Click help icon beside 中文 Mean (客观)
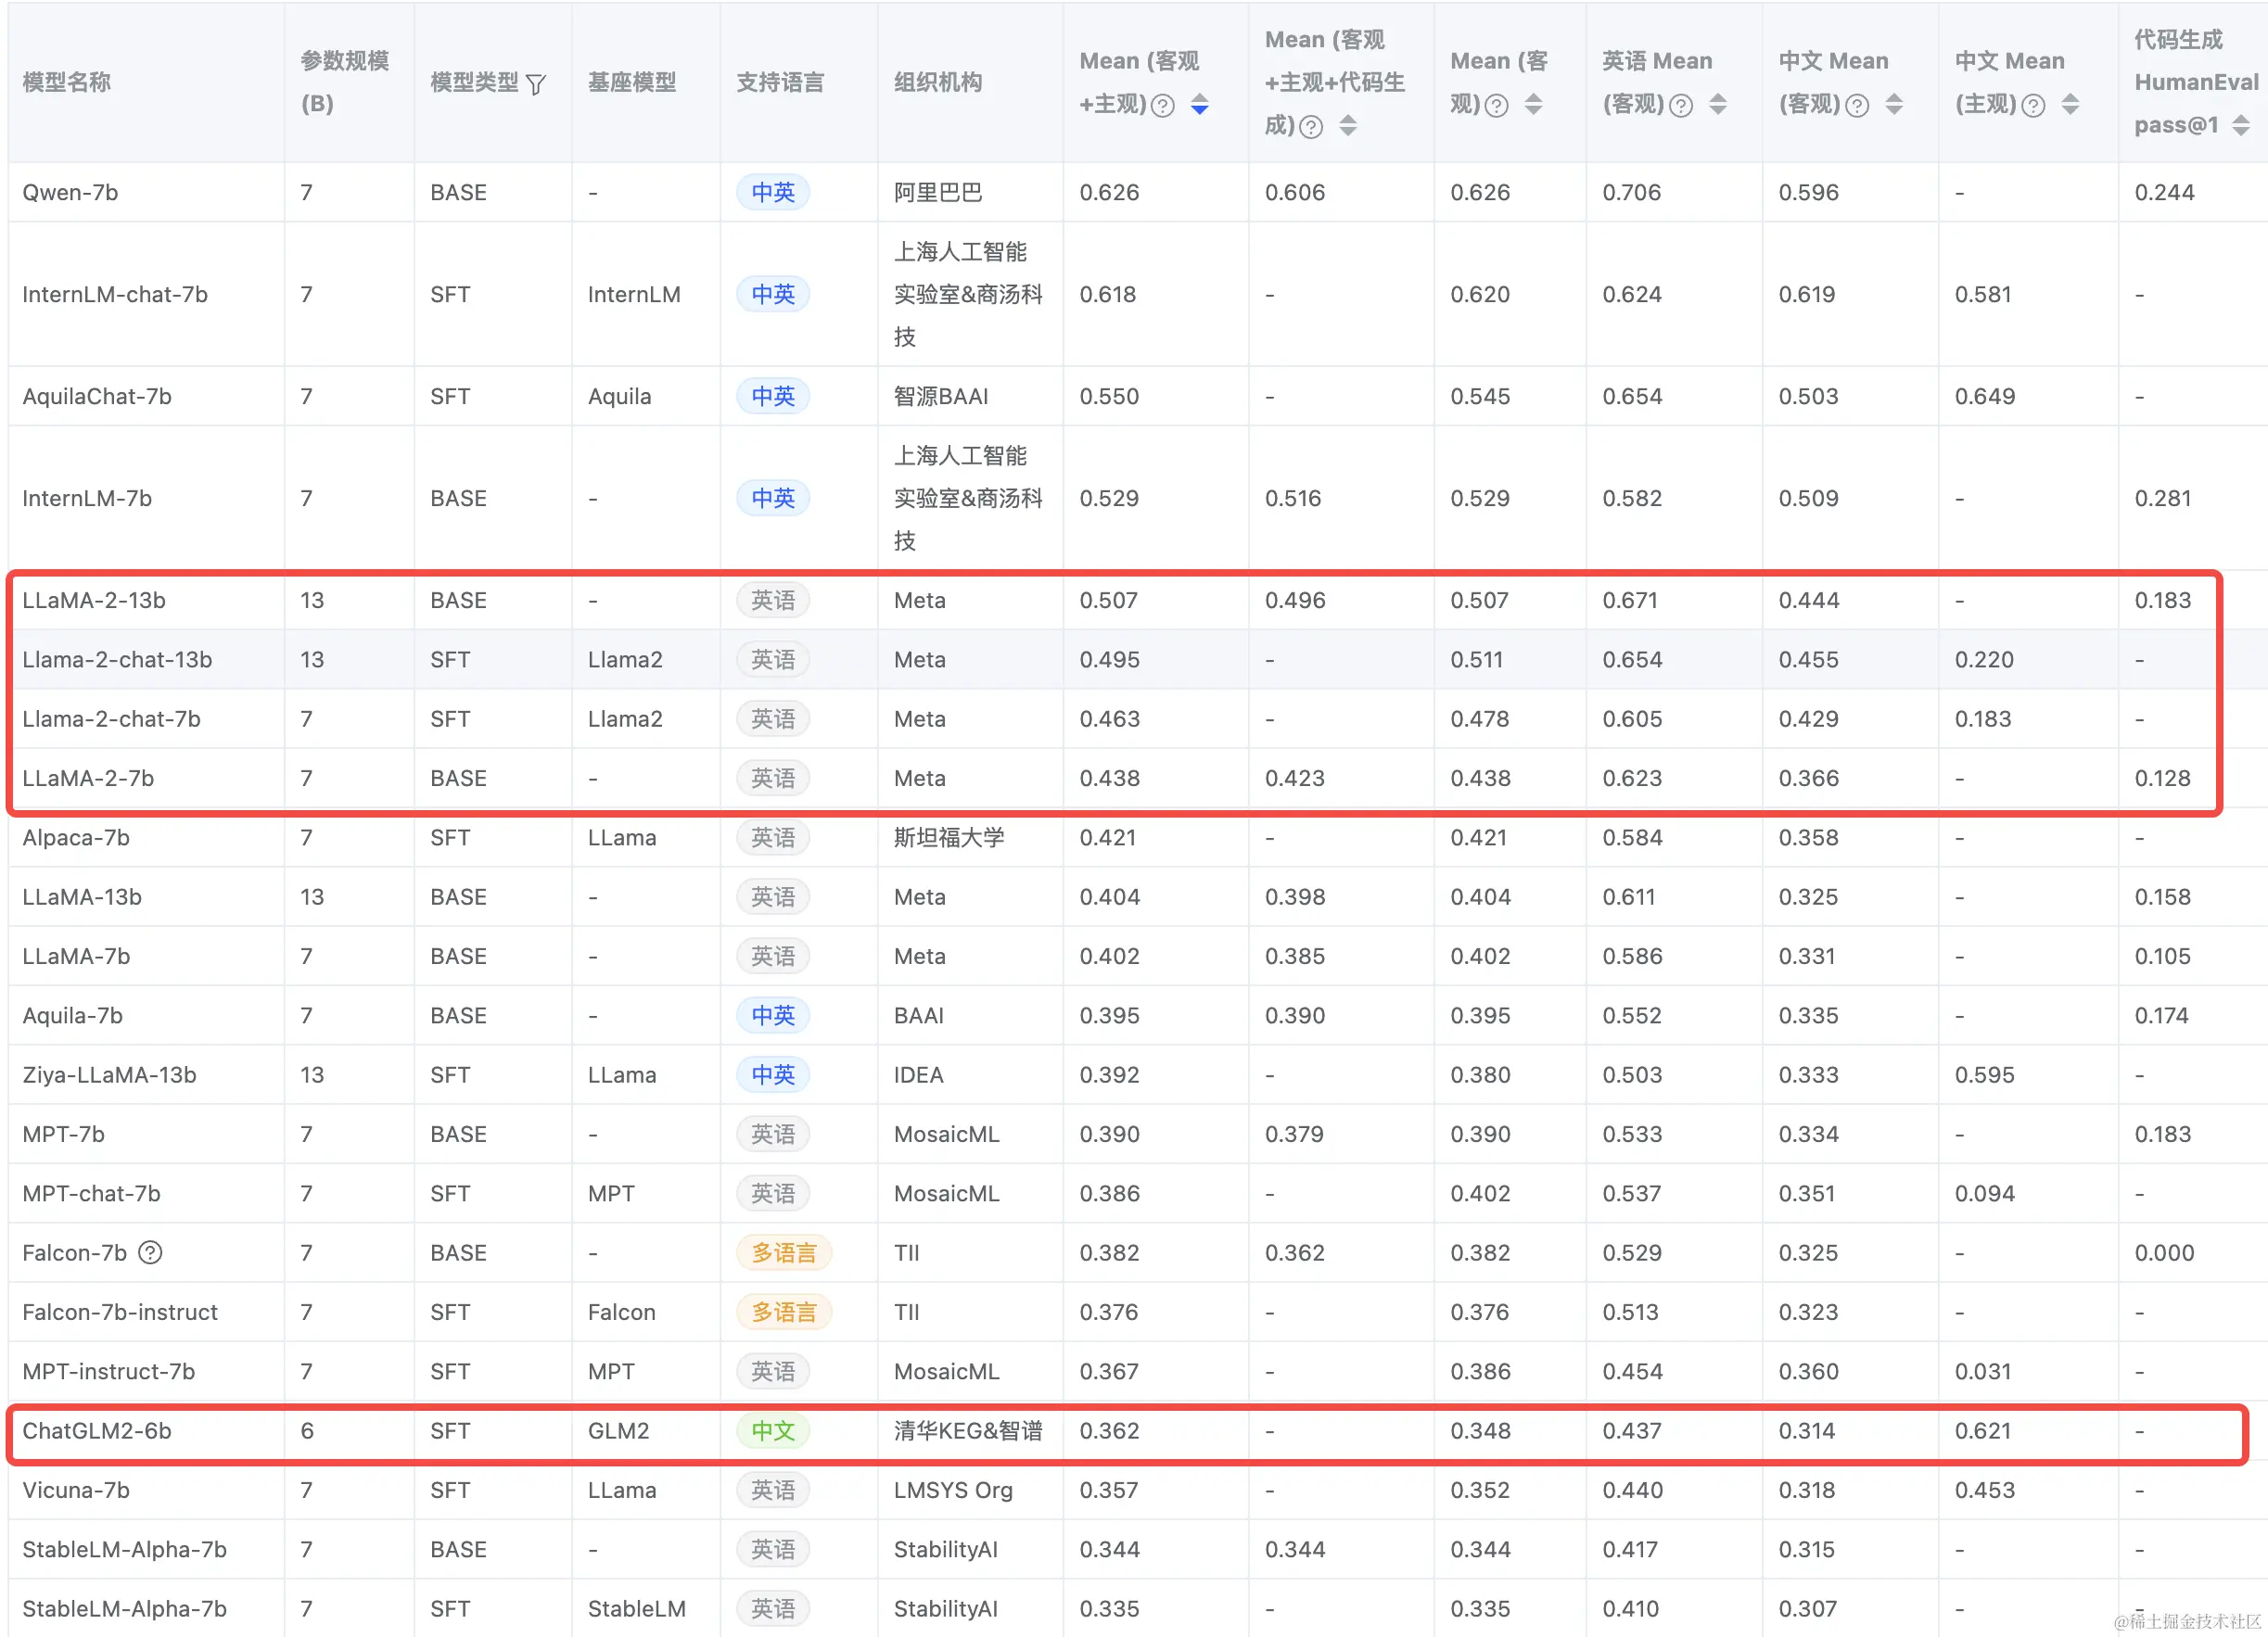 click(1856, 105)
